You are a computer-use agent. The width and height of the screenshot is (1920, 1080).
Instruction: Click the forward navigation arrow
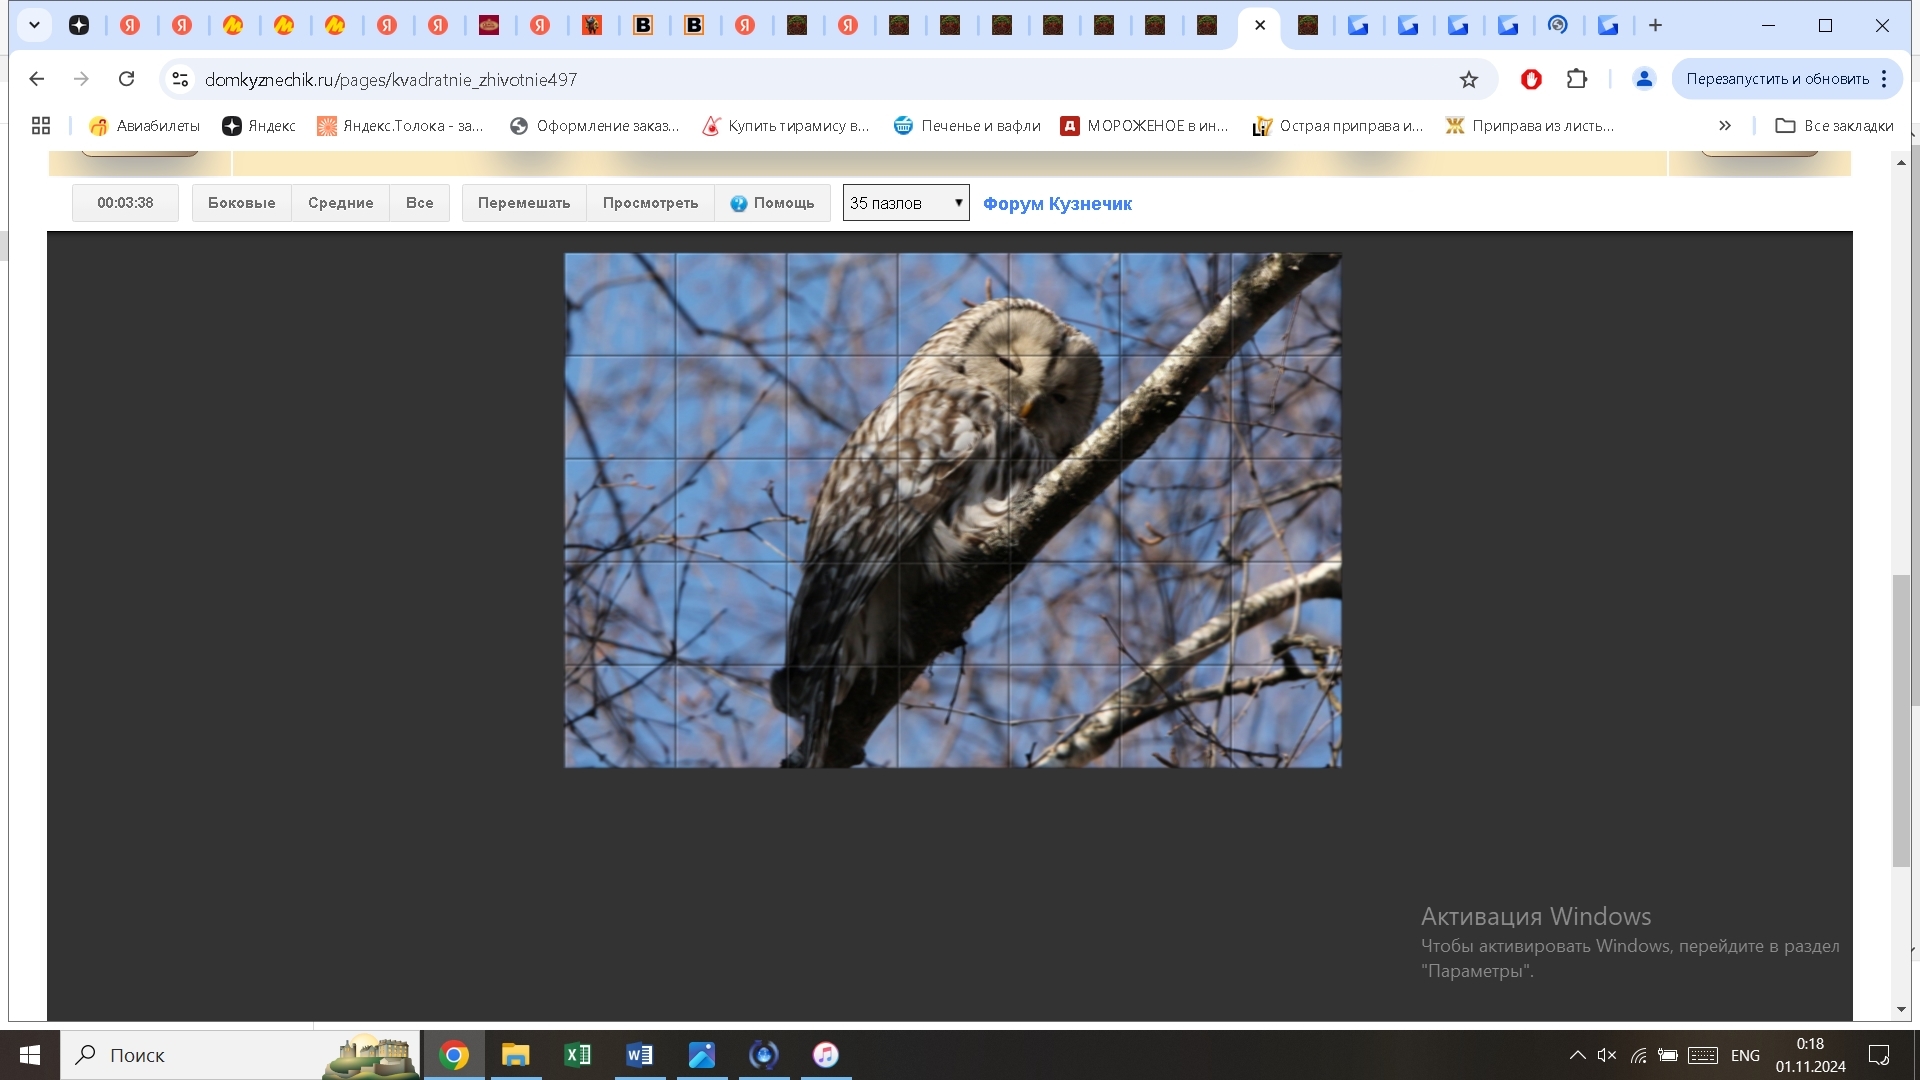coord(82,79)
